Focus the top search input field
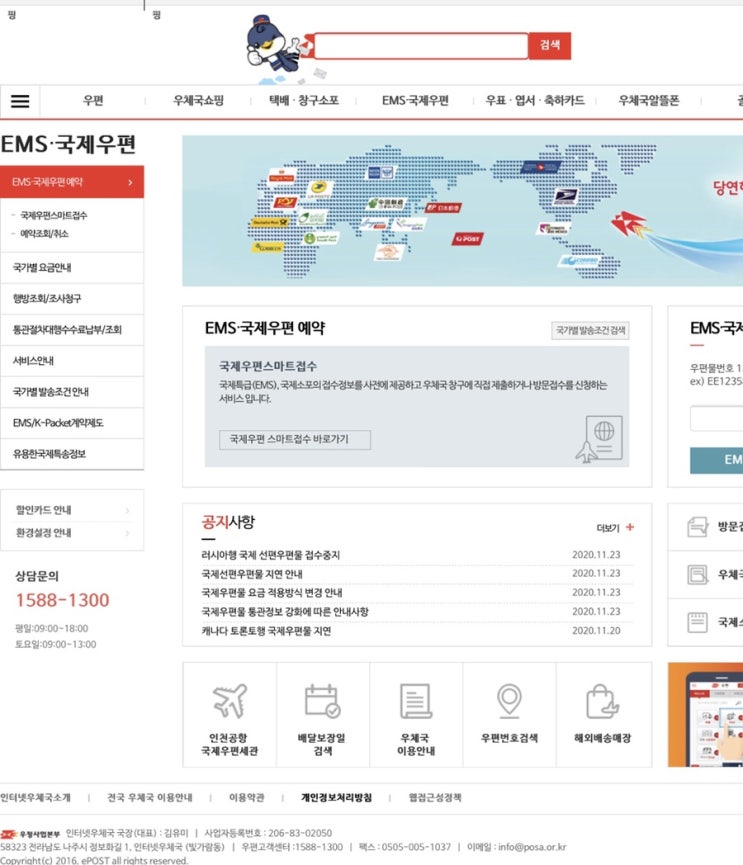 pos(421,46)
